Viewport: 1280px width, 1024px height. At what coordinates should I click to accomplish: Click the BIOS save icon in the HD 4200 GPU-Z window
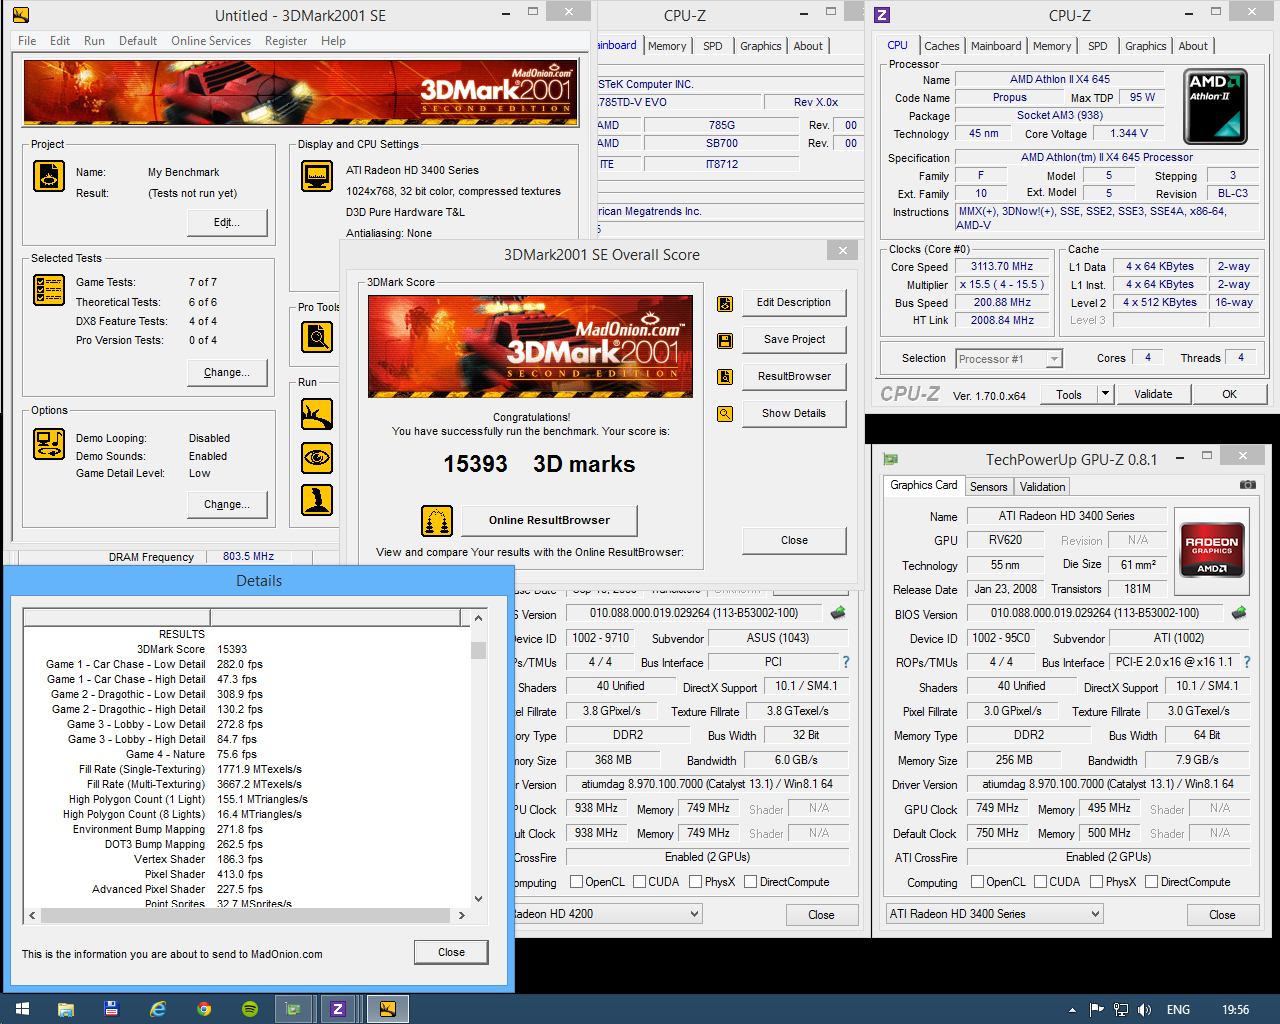pos(838,613)
